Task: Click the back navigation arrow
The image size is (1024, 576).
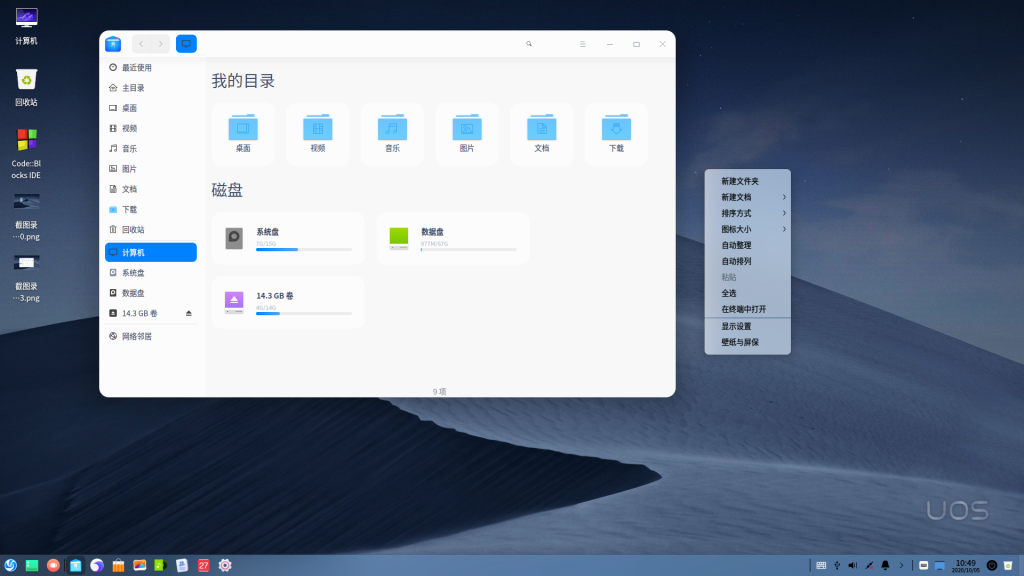Action: pos(141,44)
